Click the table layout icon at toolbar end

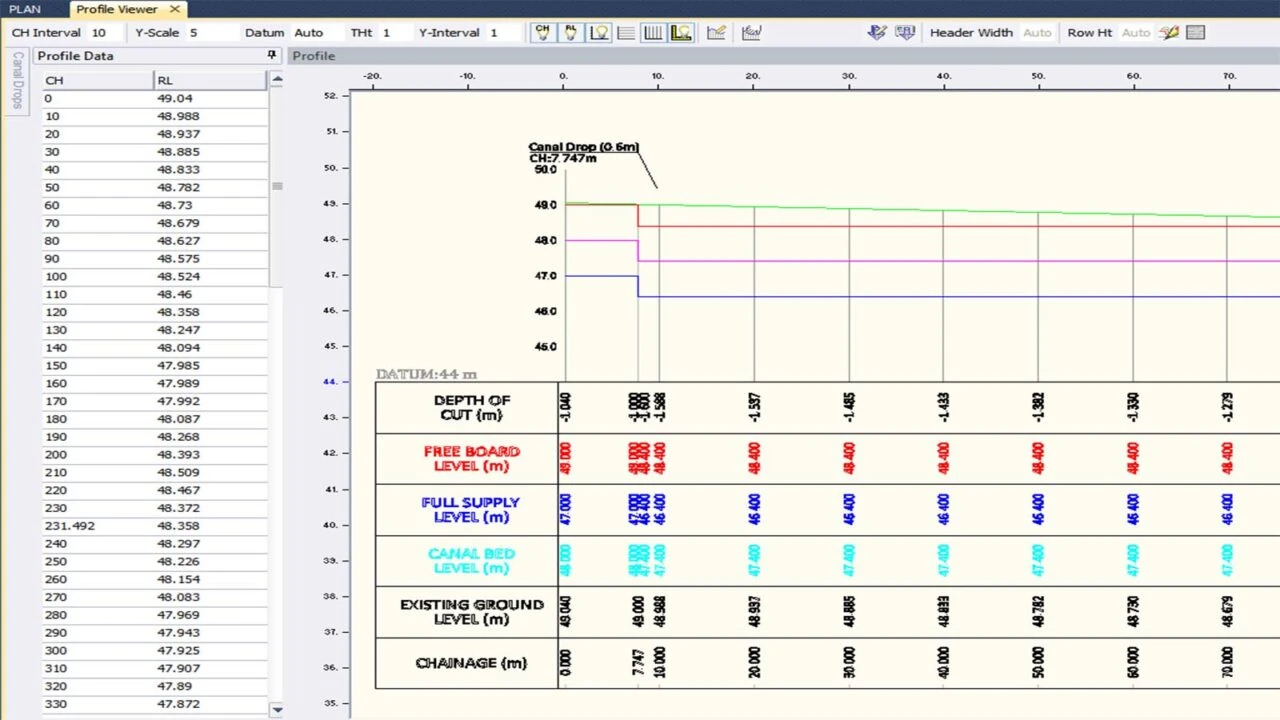click(1195, 32)
